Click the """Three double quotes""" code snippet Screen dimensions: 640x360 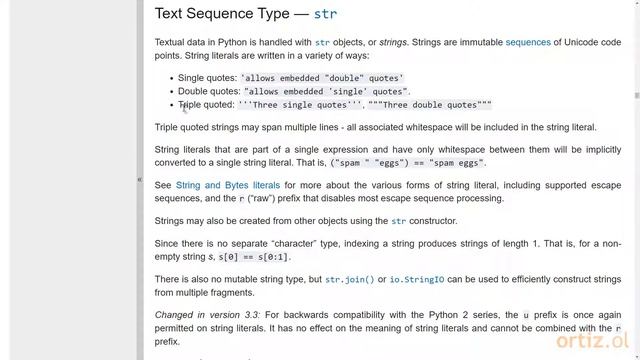tap(430, 105)
